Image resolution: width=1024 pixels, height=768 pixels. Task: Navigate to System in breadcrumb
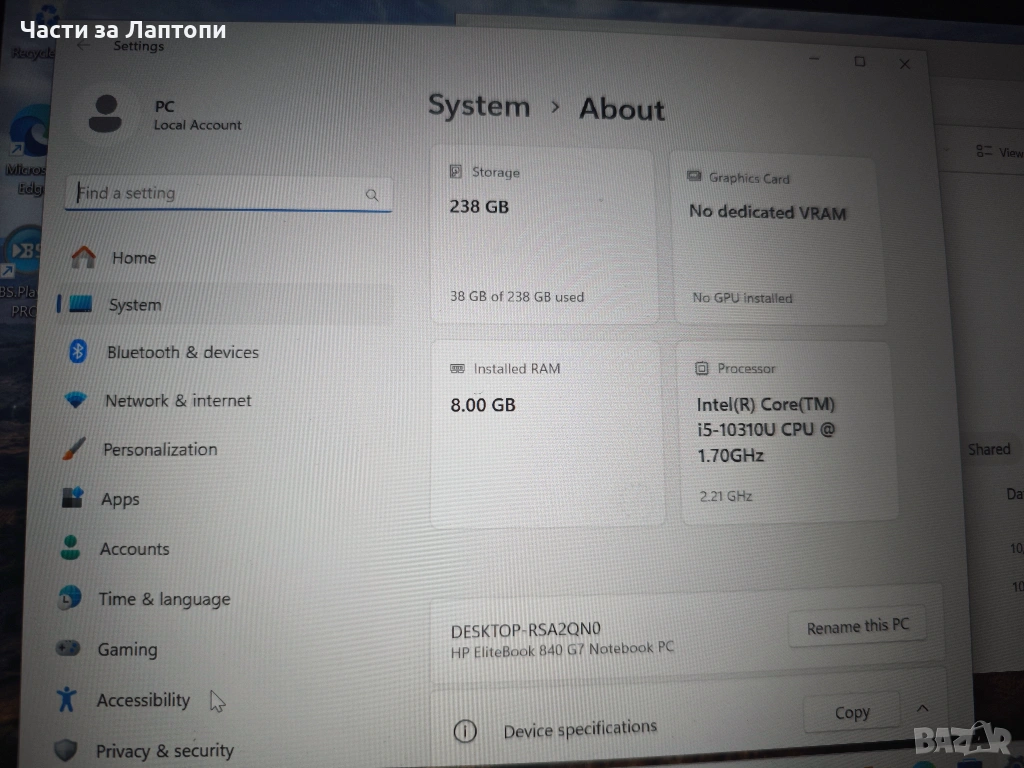click(479, 106)
